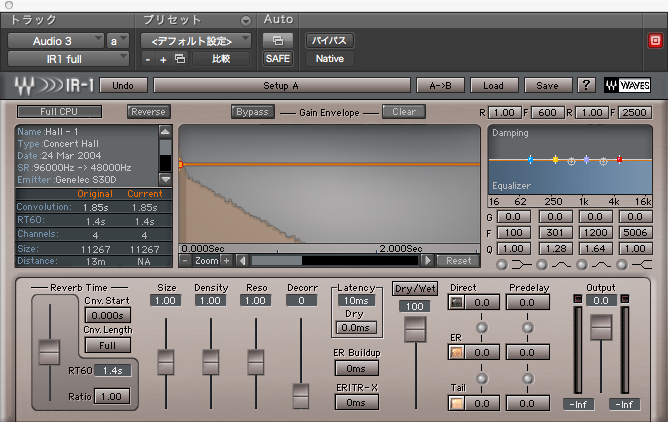Click the Undo button
Screen dimensions: 668x422
click(x=124, y=85)
